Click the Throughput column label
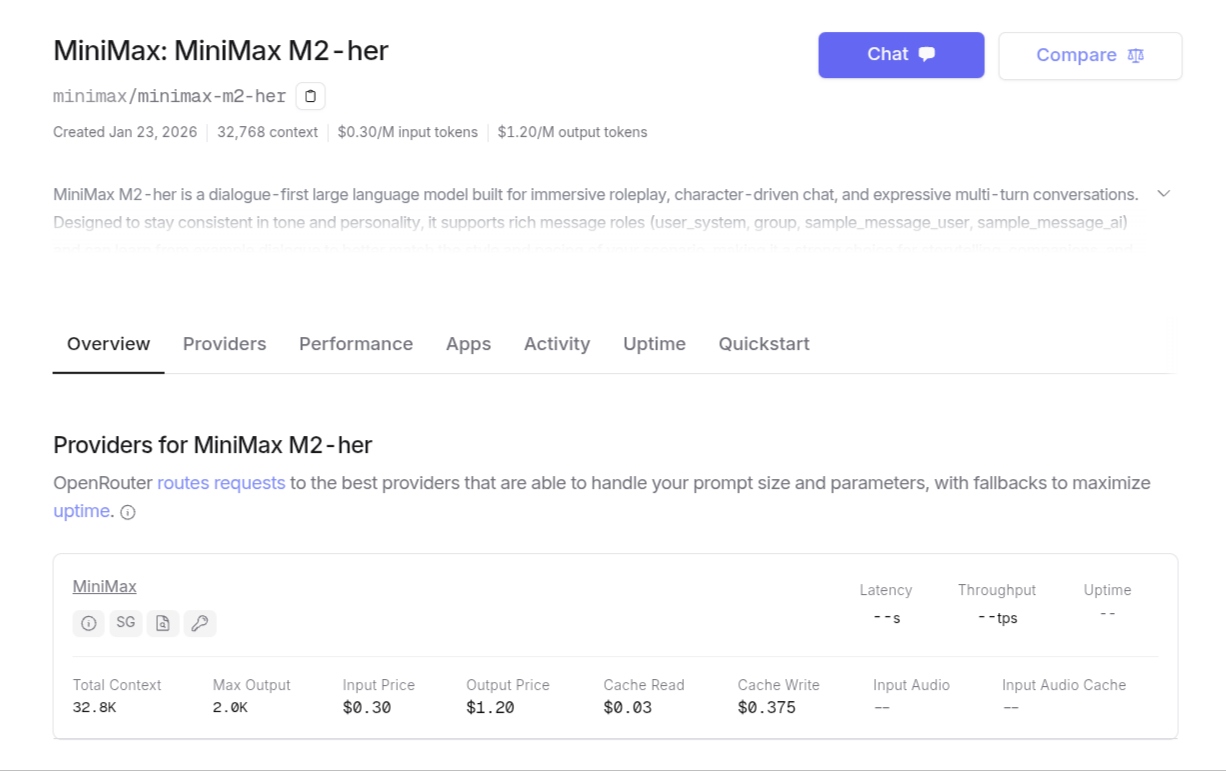1226x771 pixels. (x=997, y=590)
